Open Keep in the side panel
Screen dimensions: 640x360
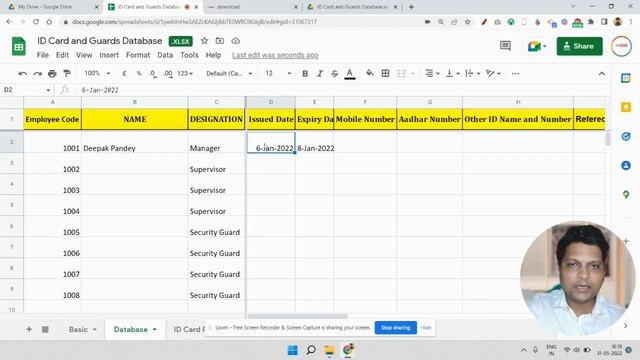(x=626, y=107)
